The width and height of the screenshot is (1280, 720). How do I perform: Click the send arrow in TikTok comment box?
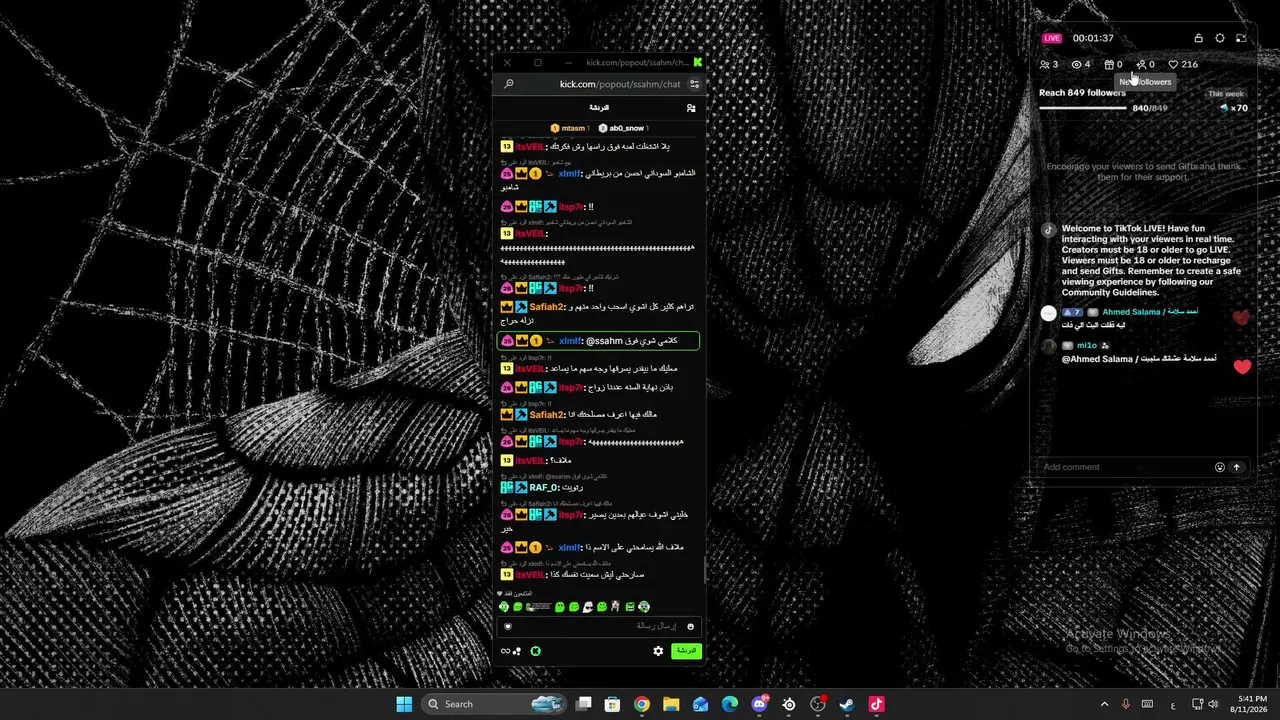coord(1236,467)
